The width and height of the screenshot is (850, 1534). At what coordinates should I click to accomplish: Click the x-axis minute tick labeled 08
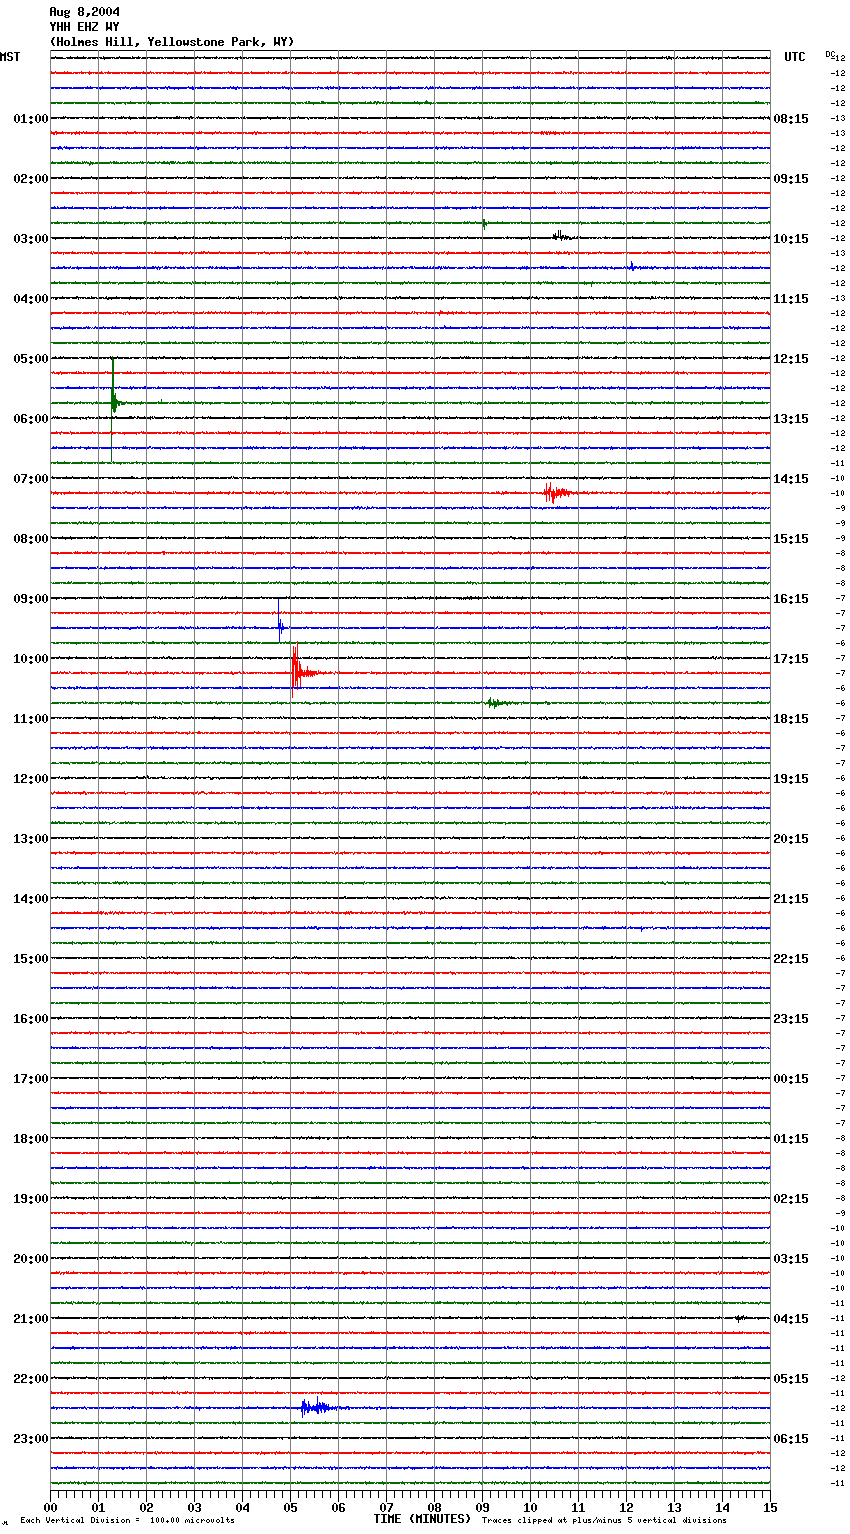click(x=434, y=1507)
